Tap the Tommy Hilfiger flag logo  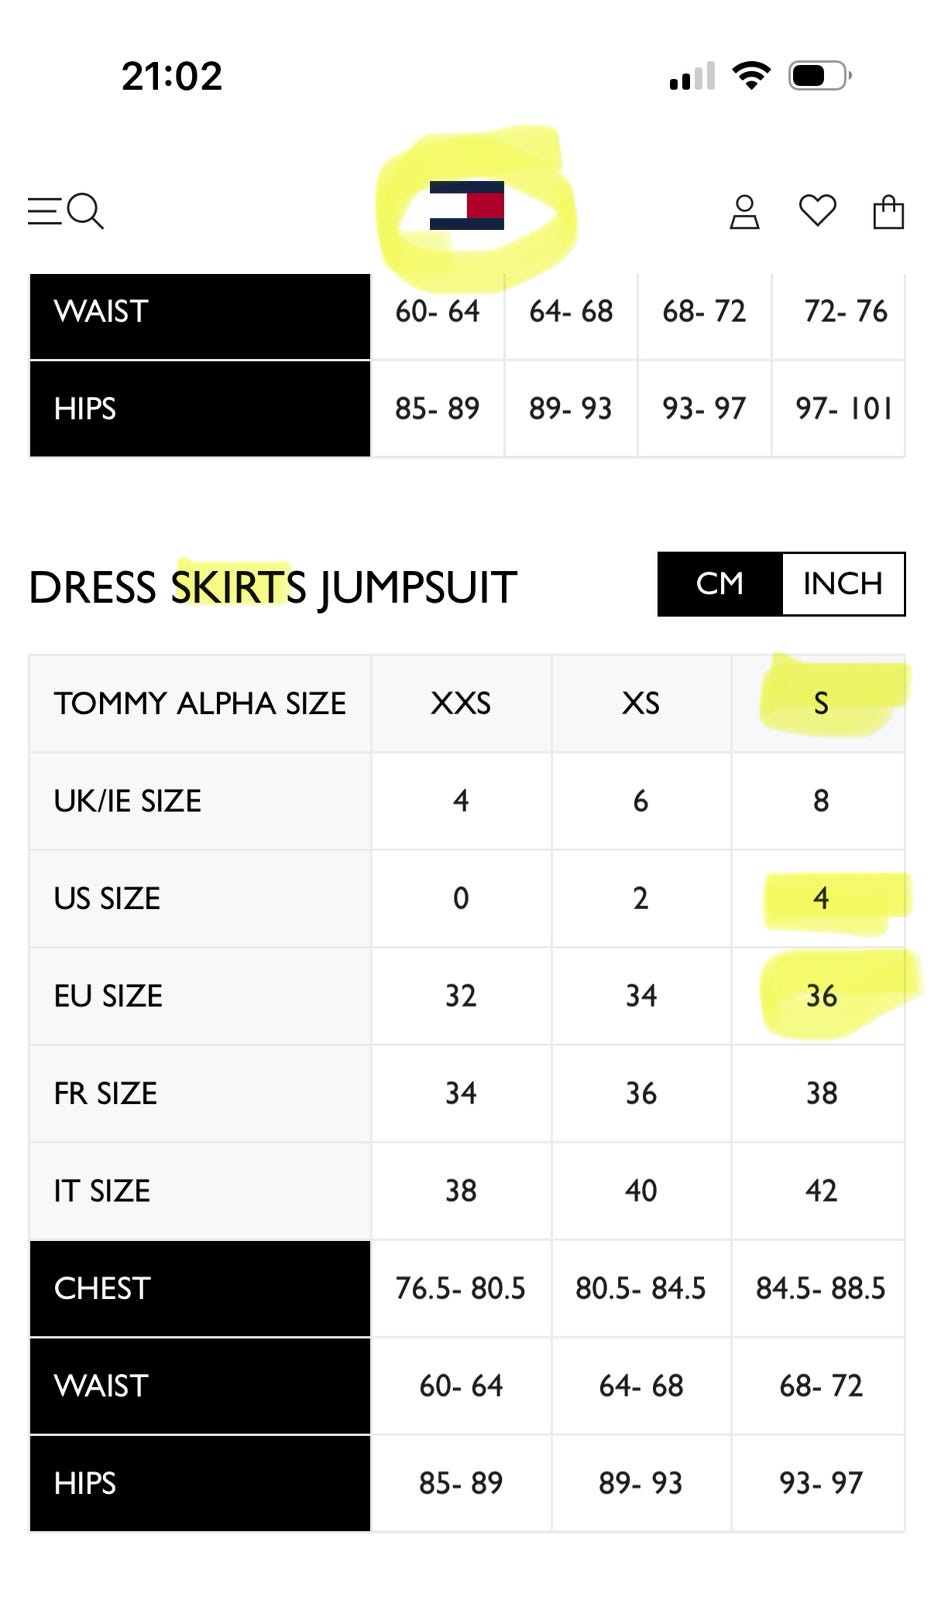tap(466, 205)
